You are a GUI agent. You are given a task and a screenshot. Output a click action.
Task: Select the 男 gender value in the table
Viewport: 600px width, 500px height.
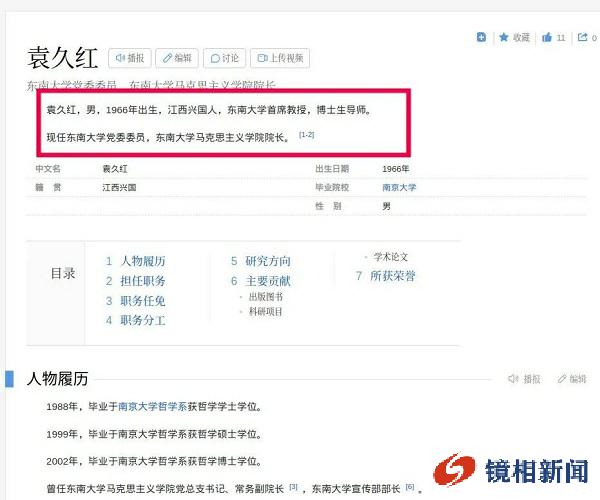click(x=386, y=206)
